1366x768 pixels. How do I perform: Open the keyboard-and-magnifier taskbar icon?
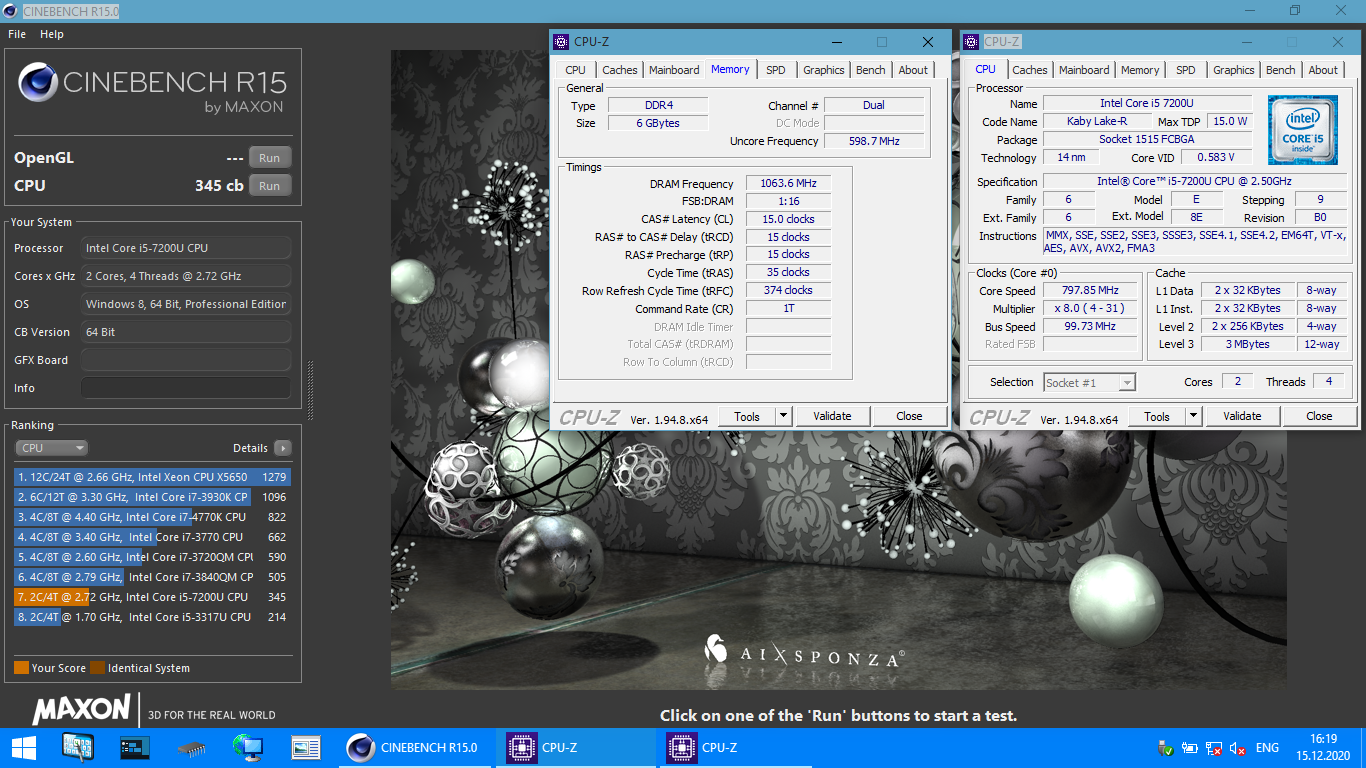pos(78,747)
